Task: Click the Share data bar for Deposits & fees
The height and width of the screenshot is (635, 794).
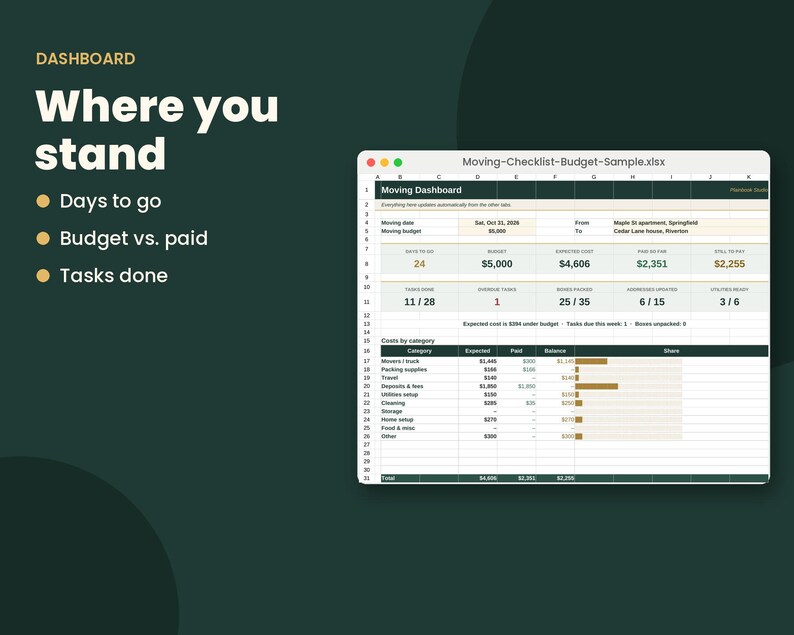Action: pos(597,386)
